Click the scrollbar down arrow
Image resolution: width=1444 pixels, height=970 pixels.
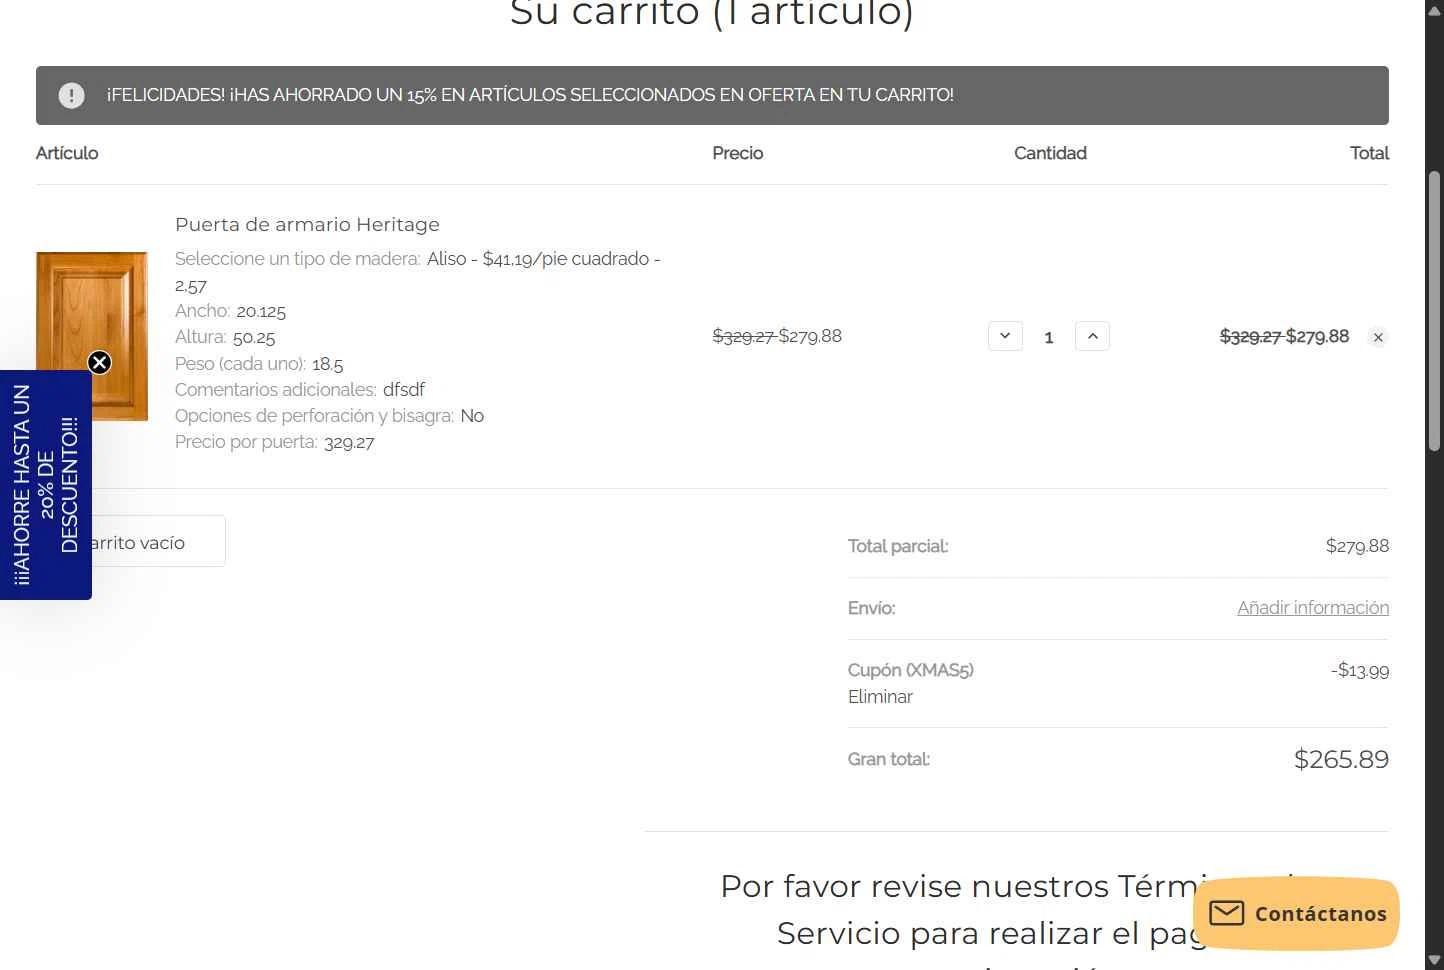1435,960
